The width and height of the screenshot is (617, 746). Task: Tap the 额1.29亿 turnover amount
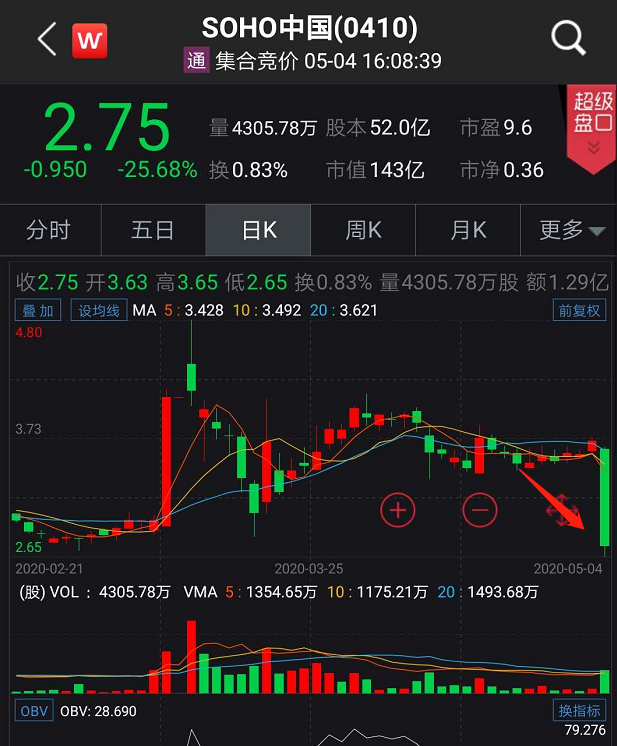coord(567,283)
